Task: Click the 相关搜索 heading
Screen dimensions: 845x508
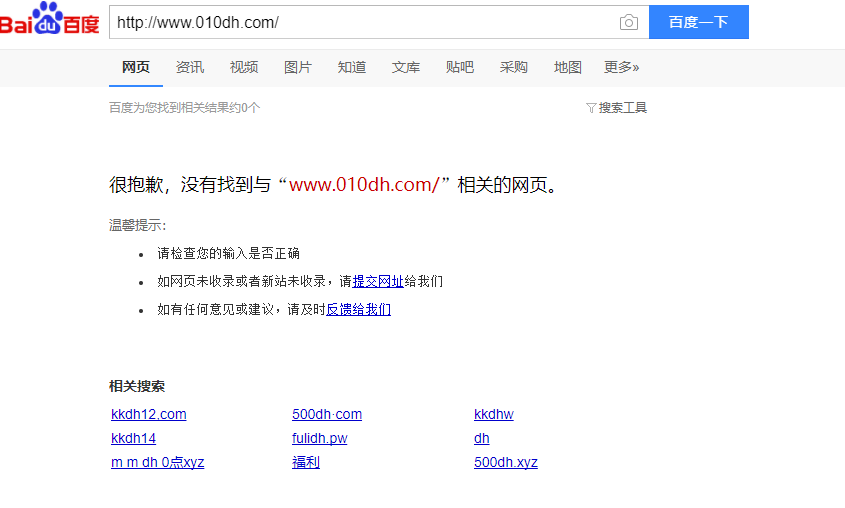Action: [137, 386]
